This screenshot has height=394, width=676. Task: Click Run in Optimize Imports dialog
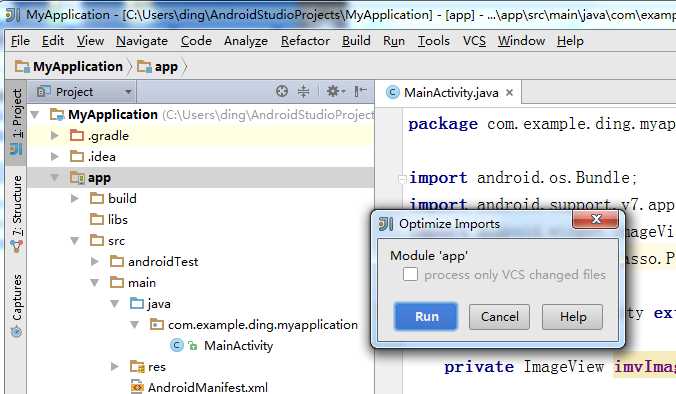426,317
